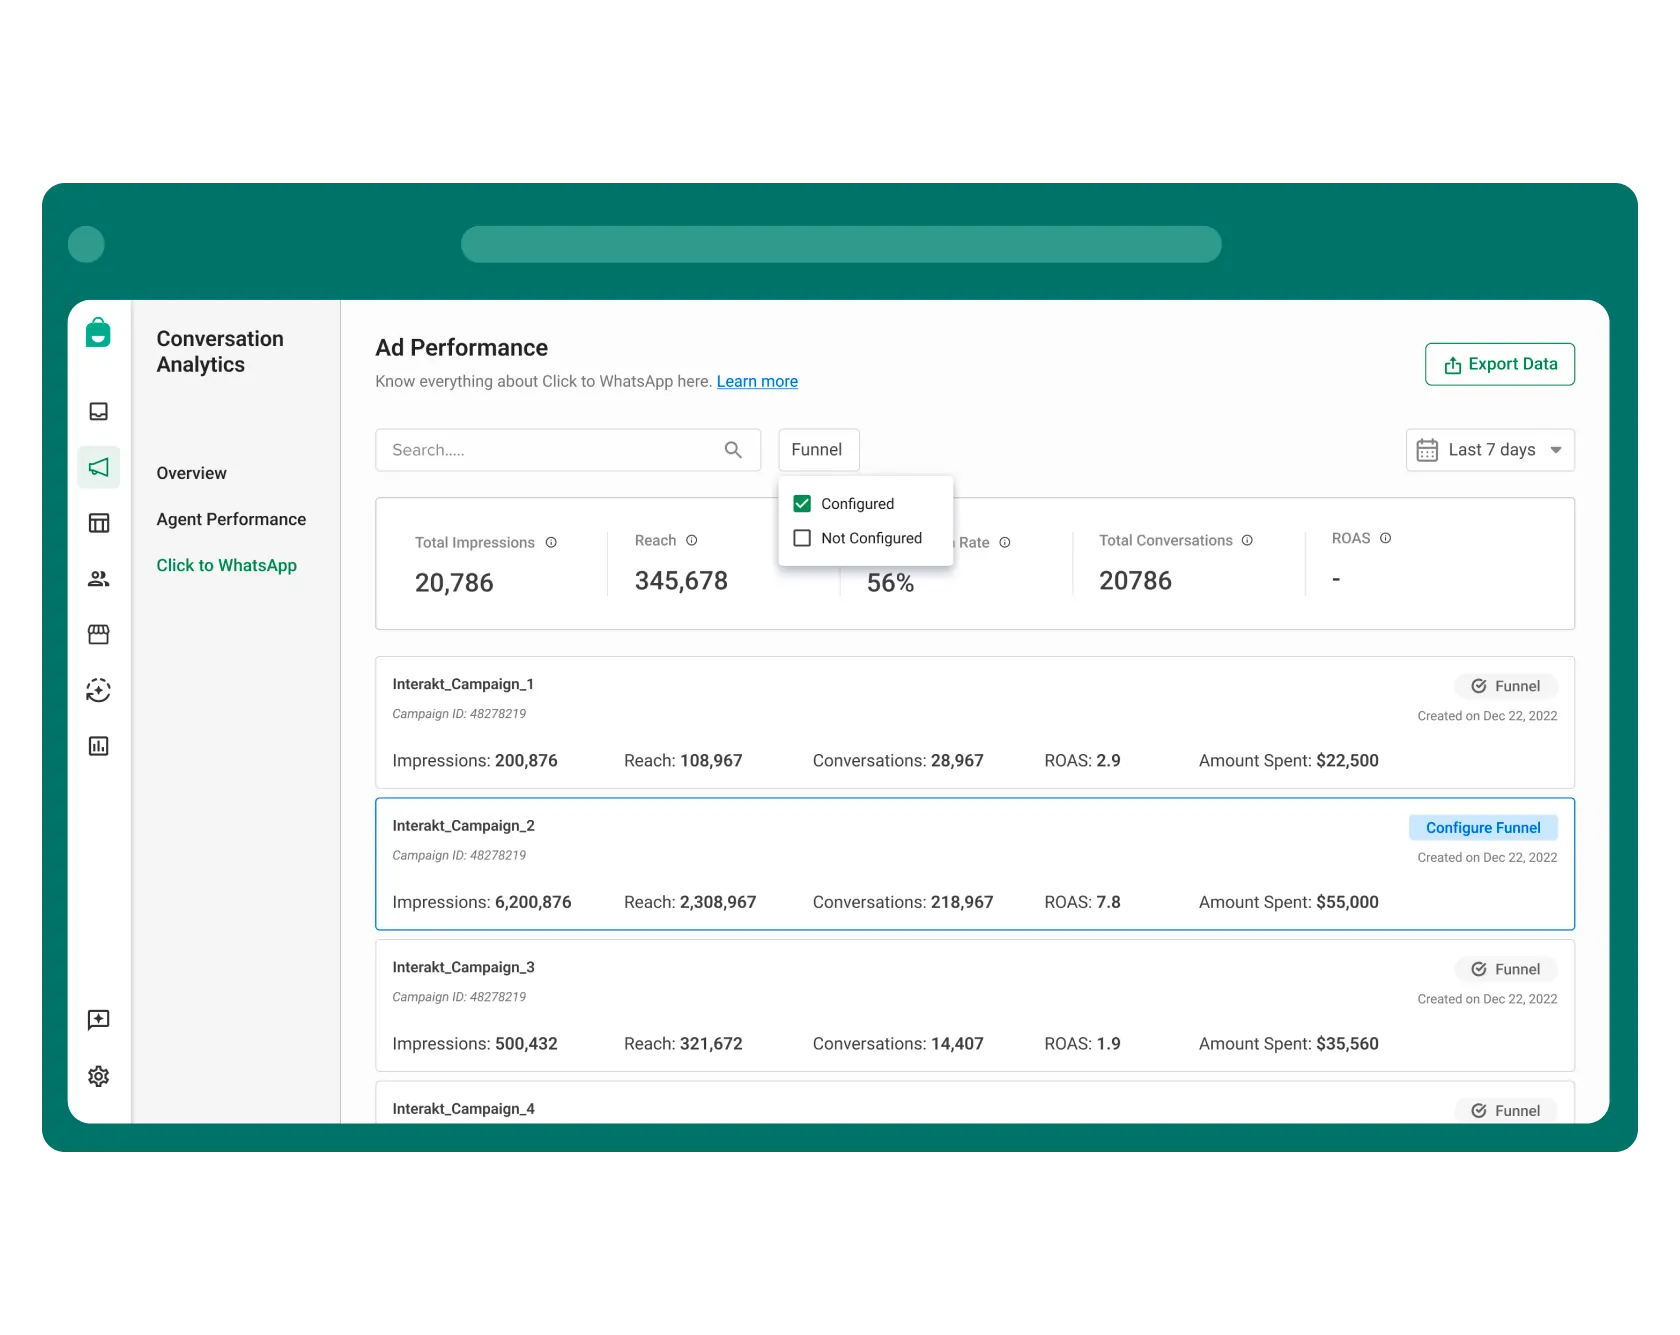Uncheck the Configured filter option

pos(801,503)
